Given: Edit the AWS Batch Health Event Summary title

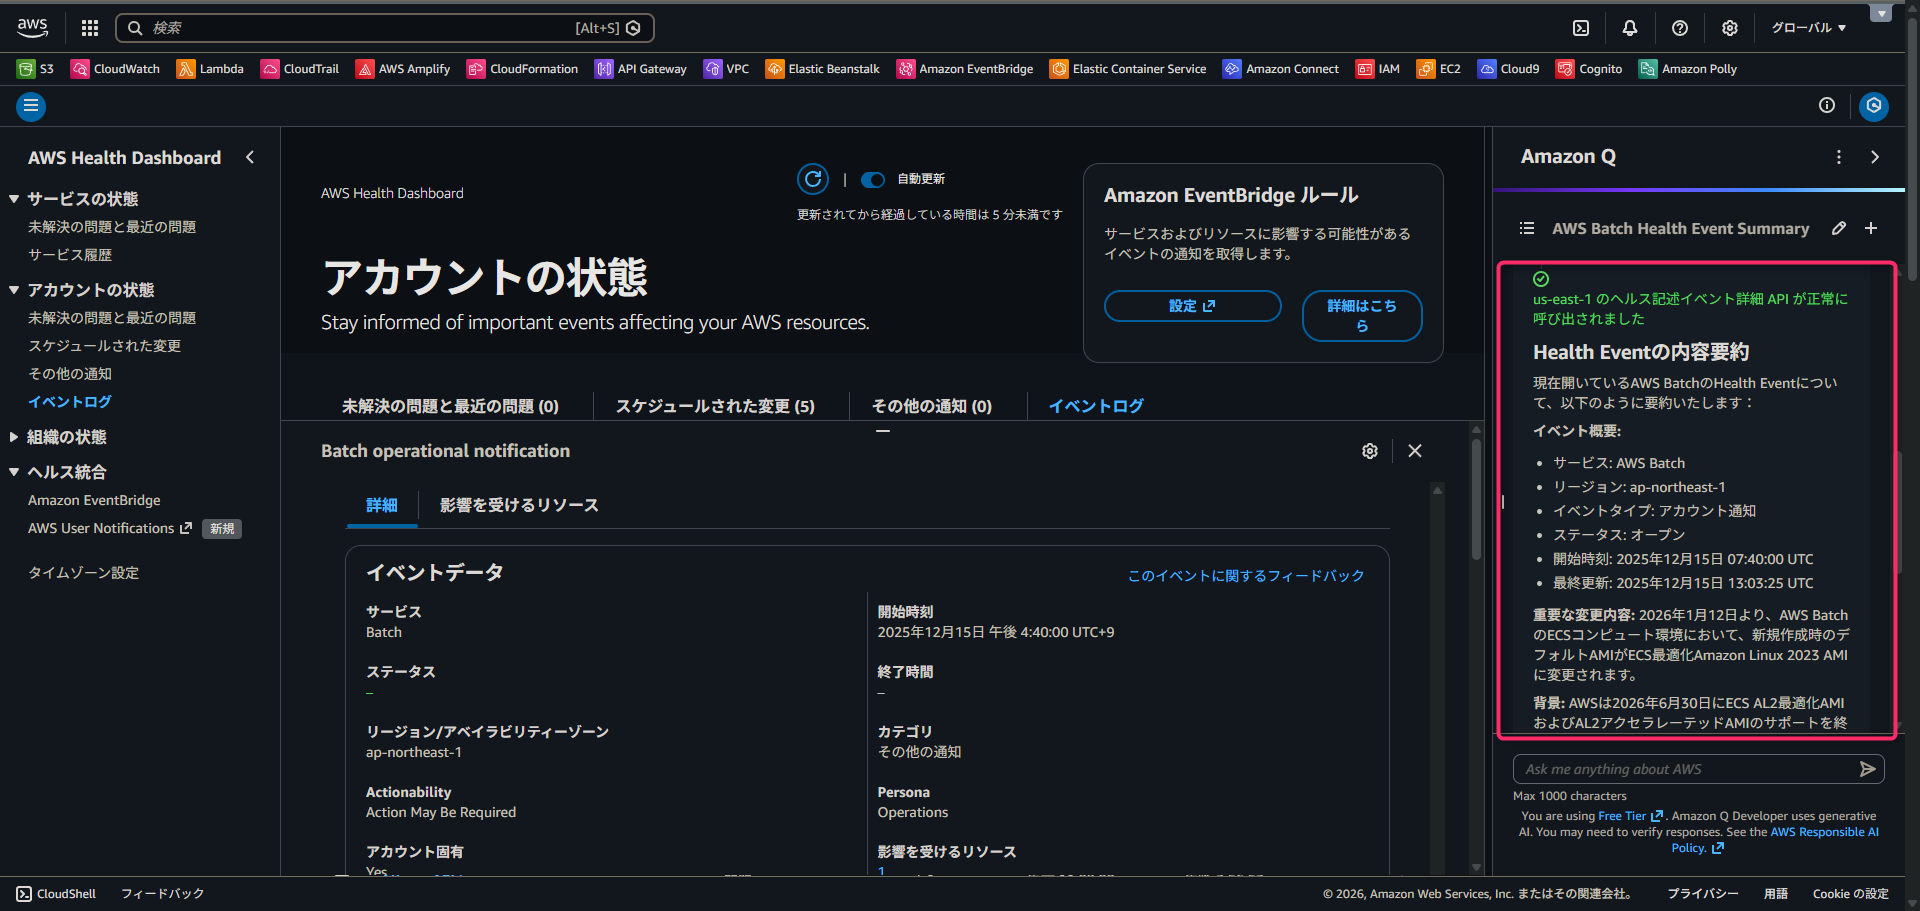Looking at the screenshot, I should click(1839, 228).
